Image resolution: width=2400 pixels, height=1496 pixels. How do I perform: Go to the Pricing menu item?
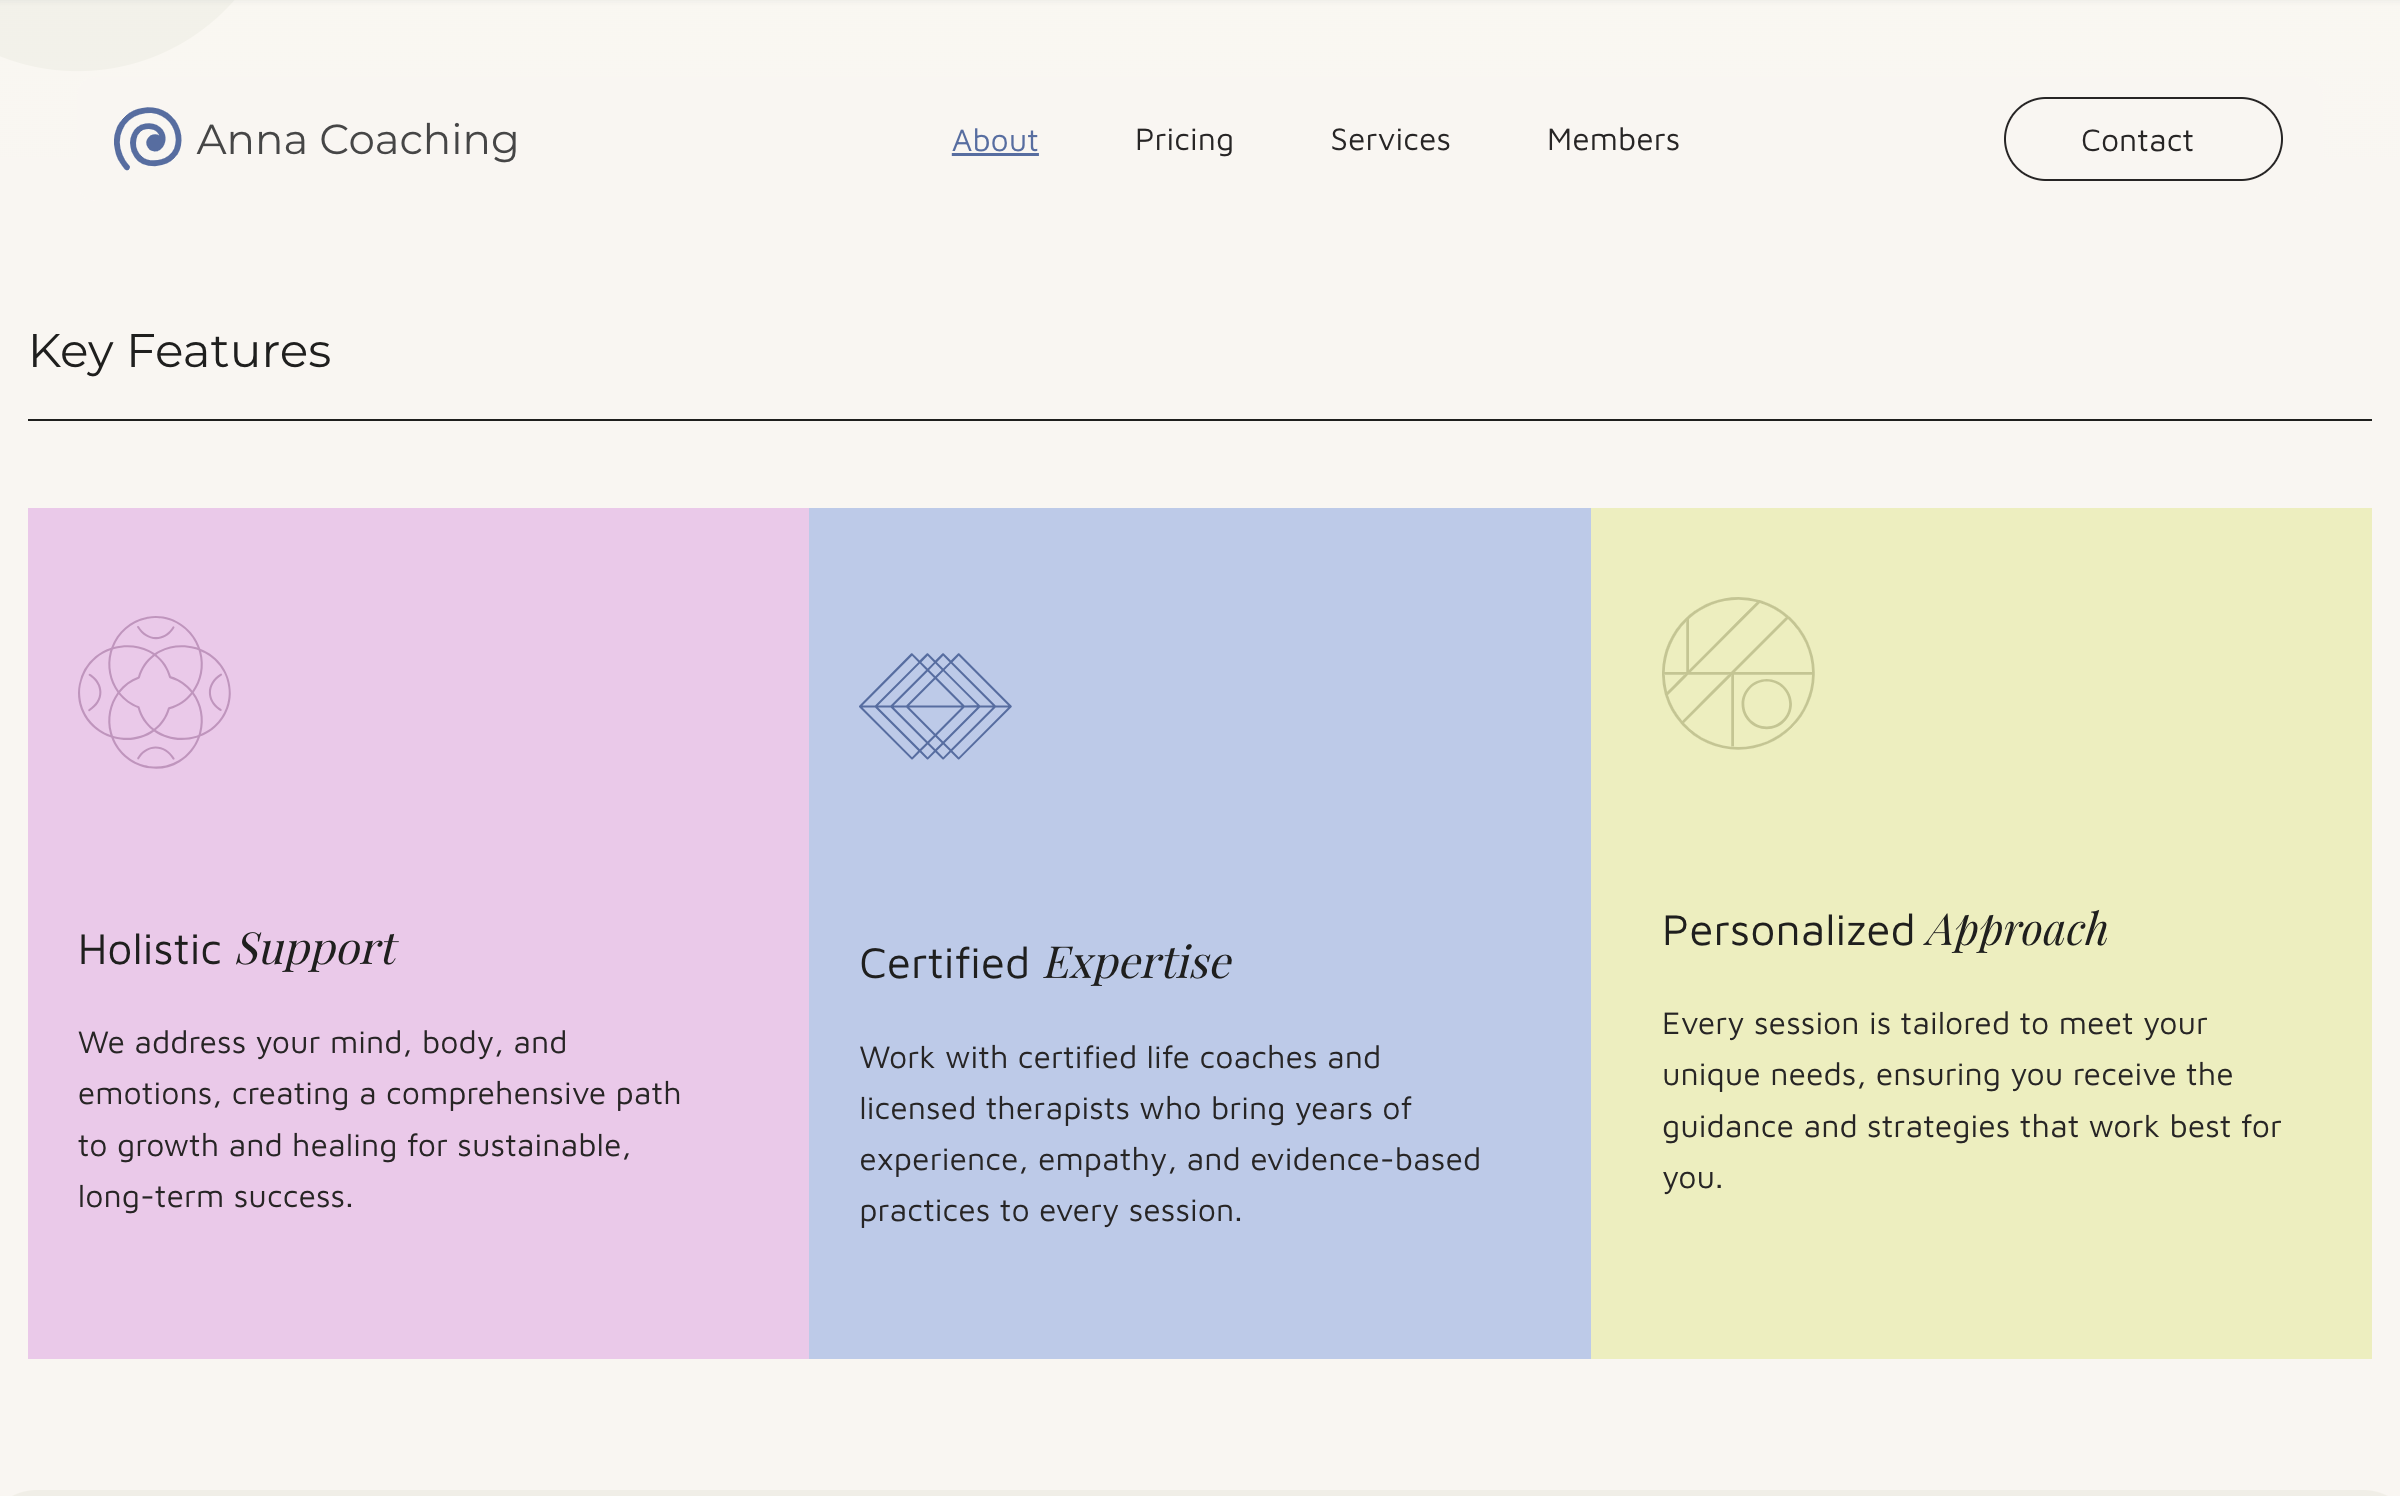[x=1184, y=140]
